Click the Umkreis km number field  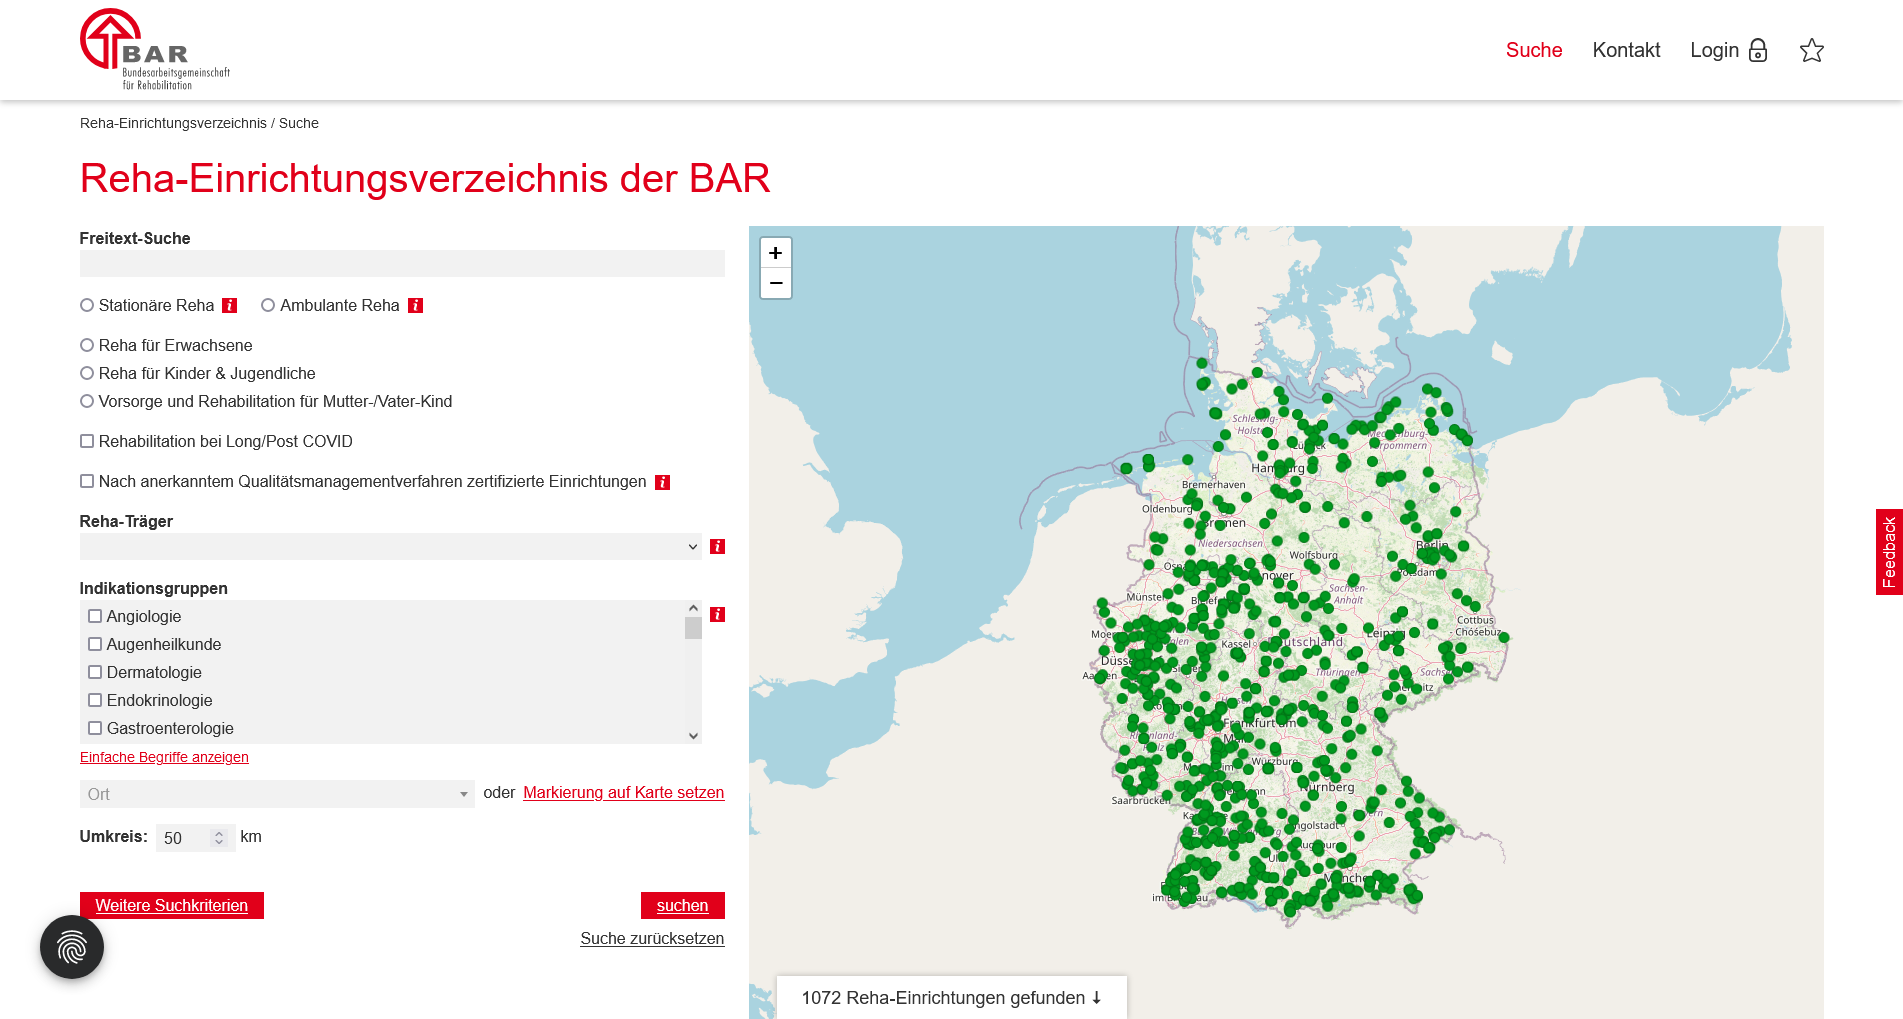click(195, 838)
